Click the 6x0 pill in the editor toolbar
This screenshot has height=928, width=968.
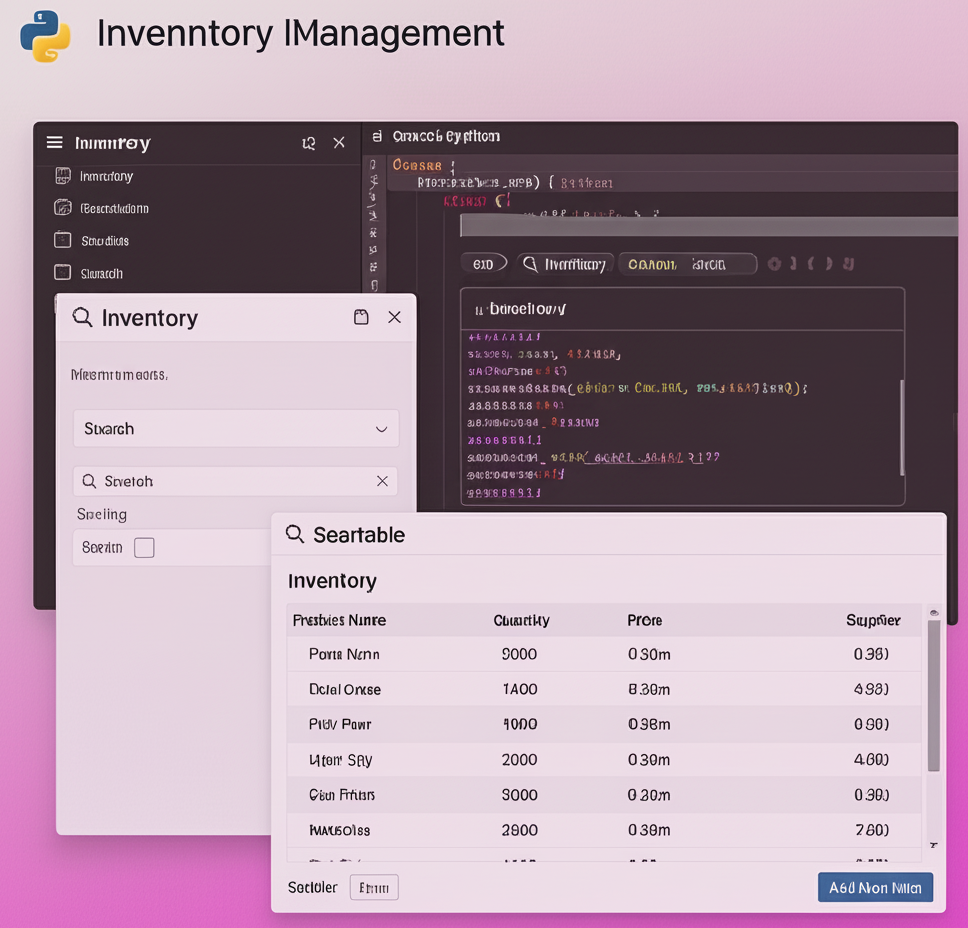[485, 263]
